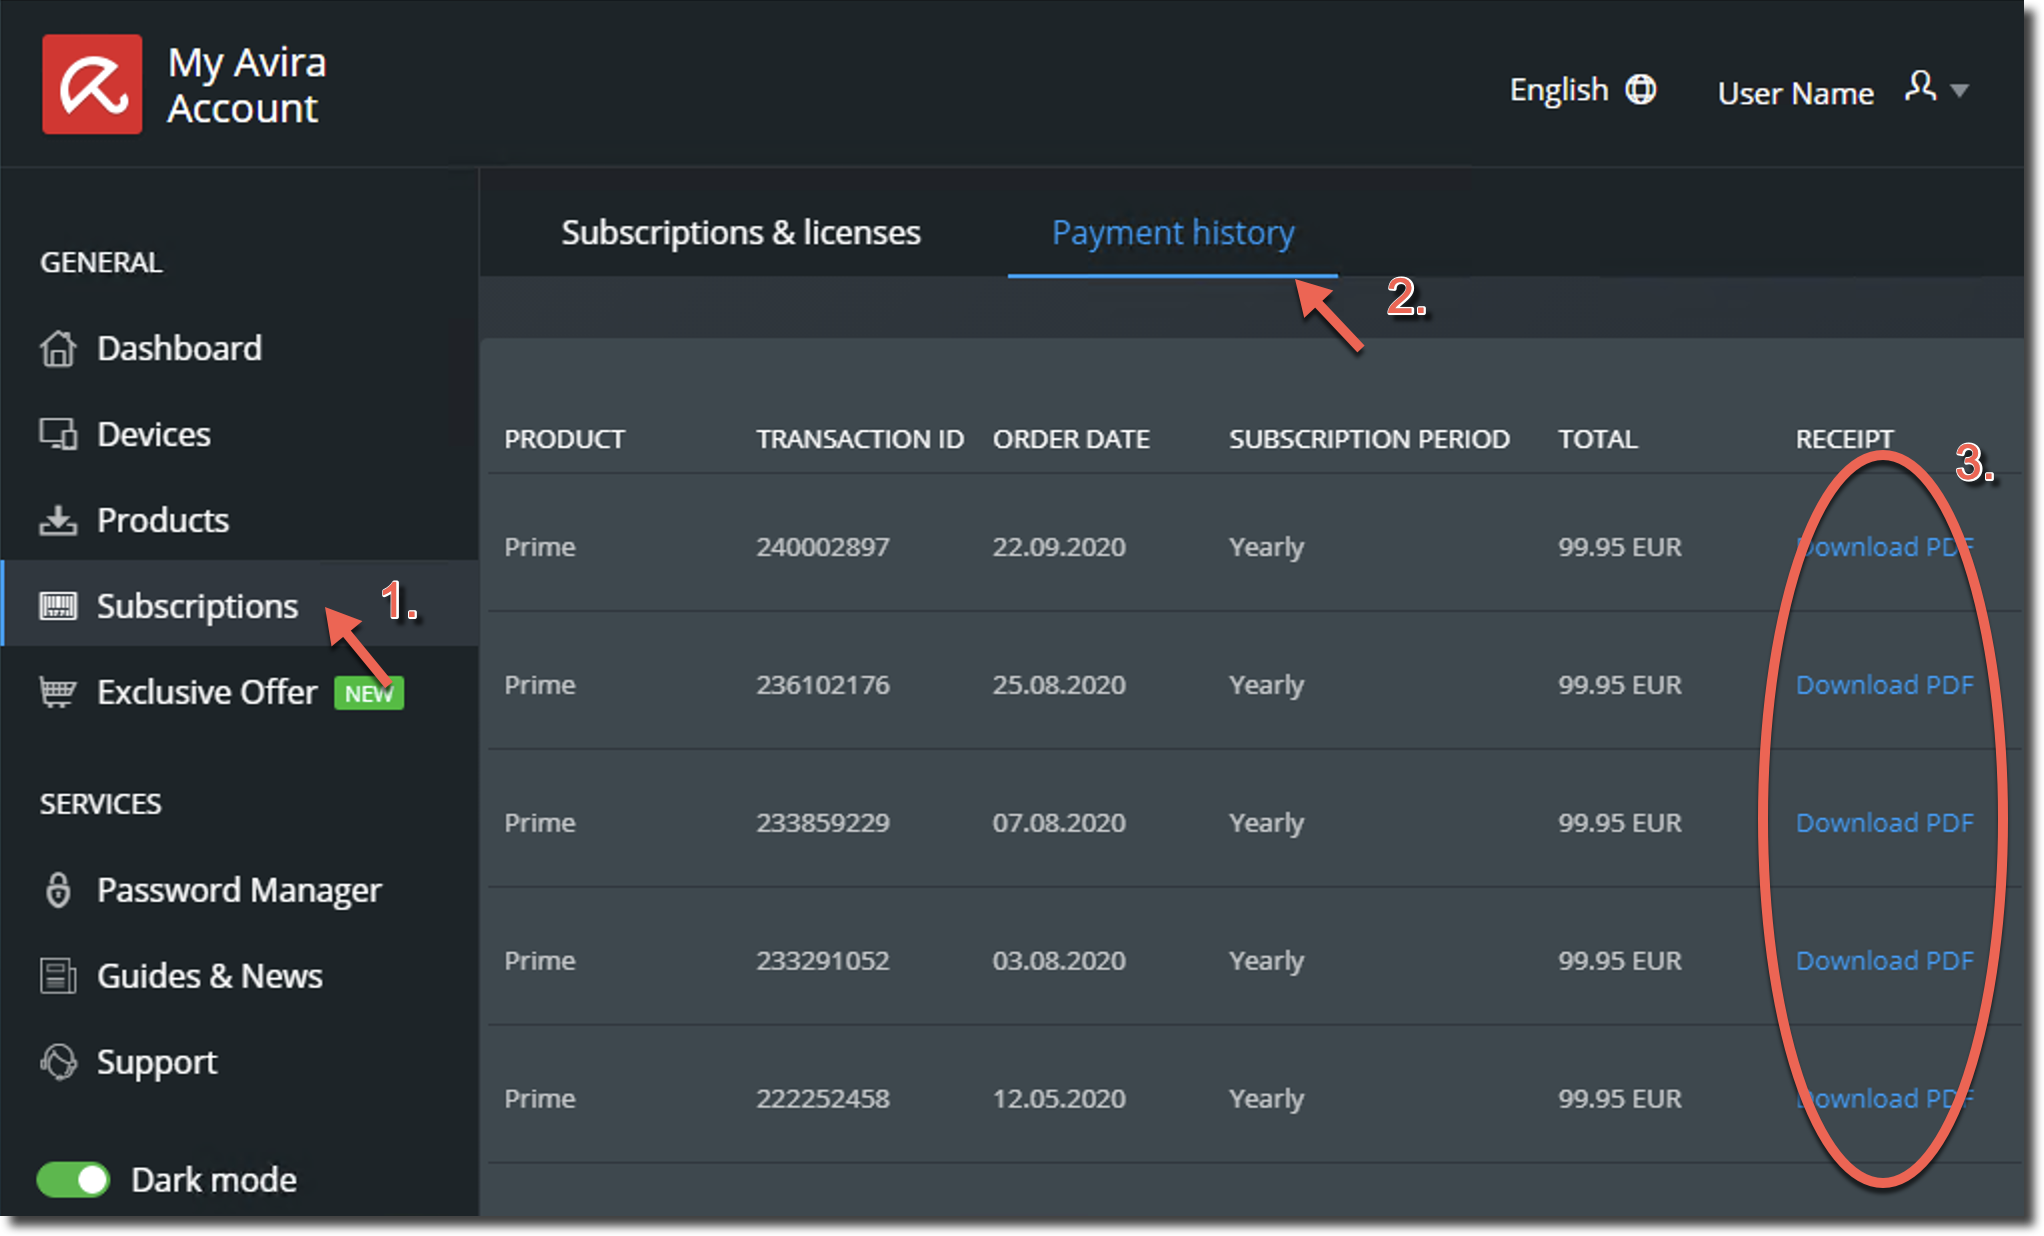Expand the user account dropdown arrow
Viewport: 2044px width, 1236px height.
(1960, 91)
